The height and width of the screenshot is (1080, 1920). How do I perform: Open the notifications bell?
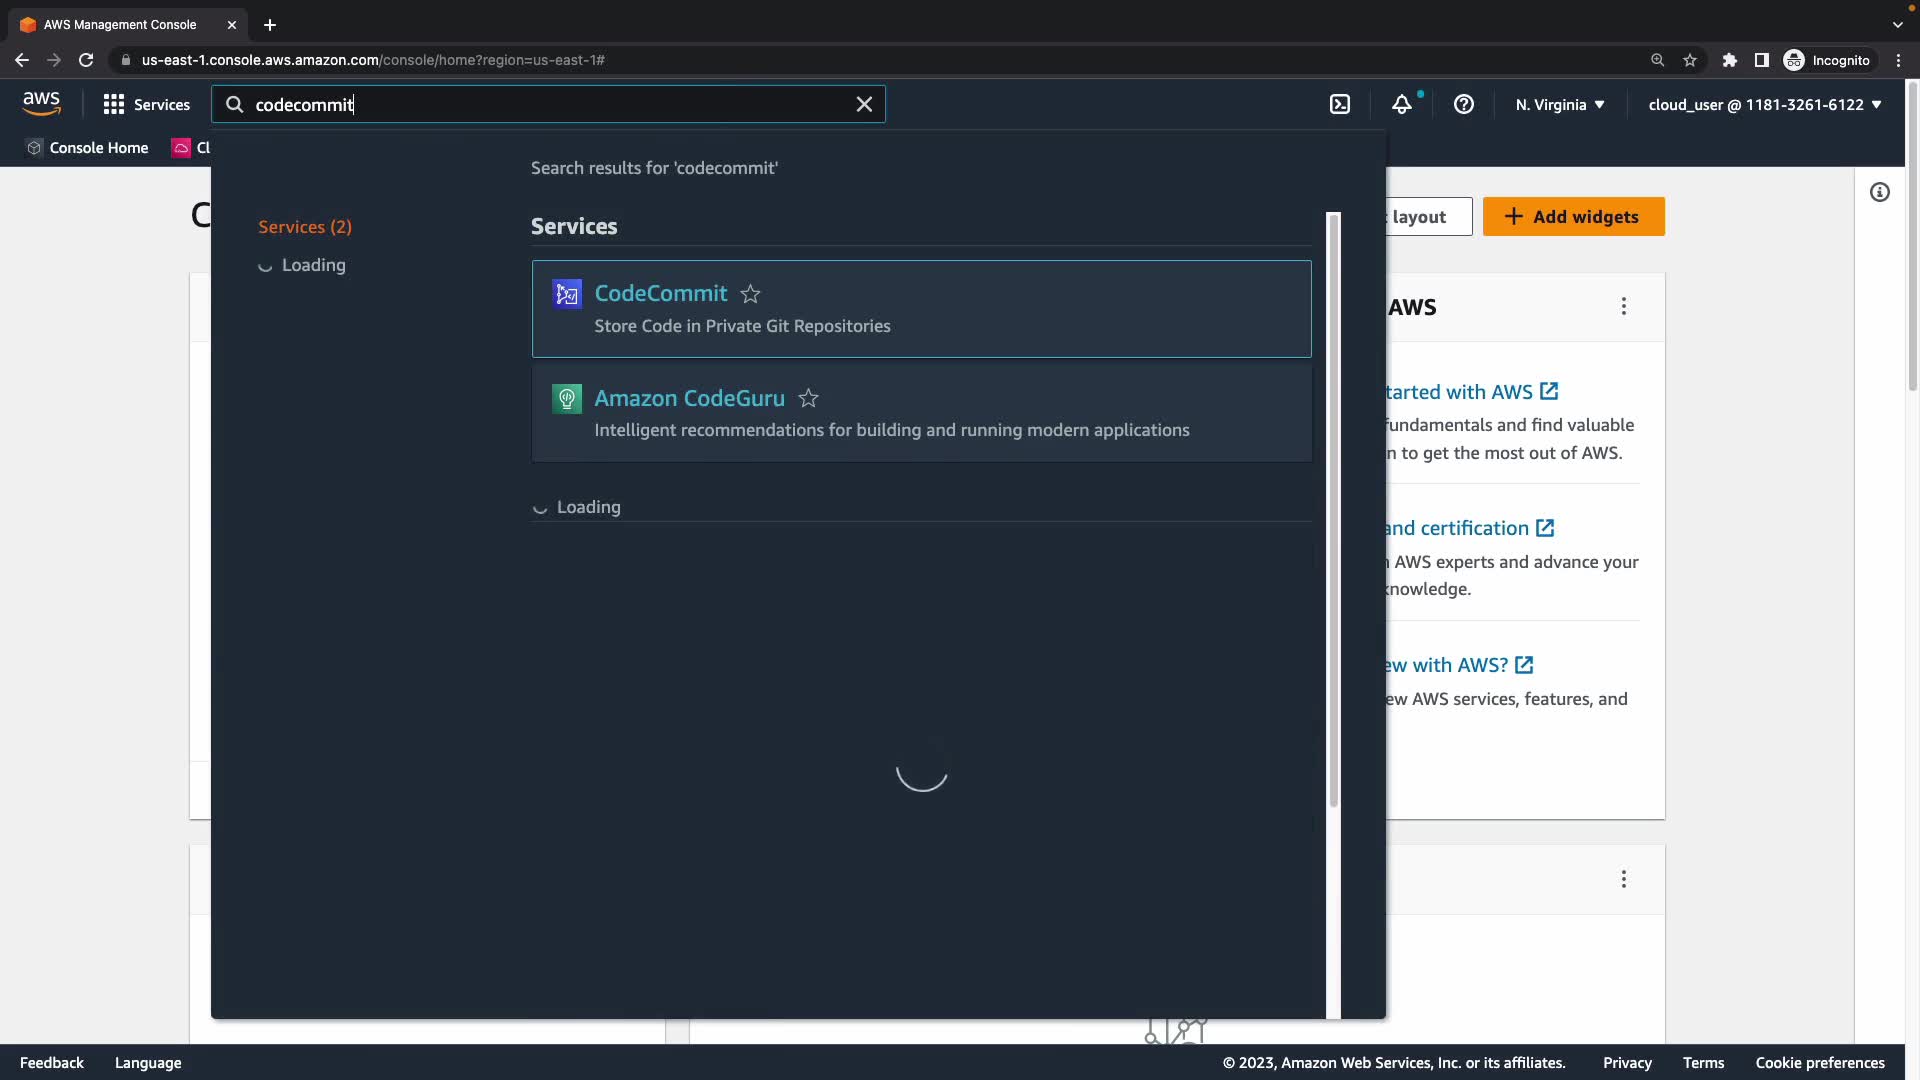1402,104
